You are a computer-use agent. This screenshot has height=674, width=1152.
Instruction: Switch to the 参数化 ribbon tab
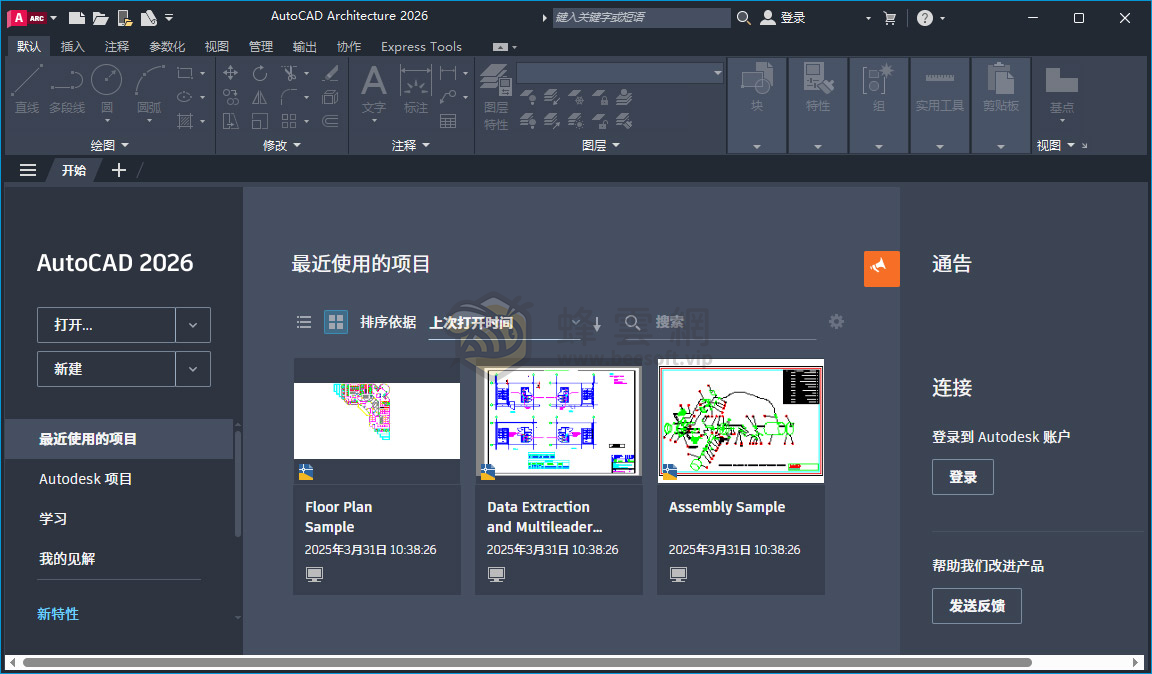(167, 46)
